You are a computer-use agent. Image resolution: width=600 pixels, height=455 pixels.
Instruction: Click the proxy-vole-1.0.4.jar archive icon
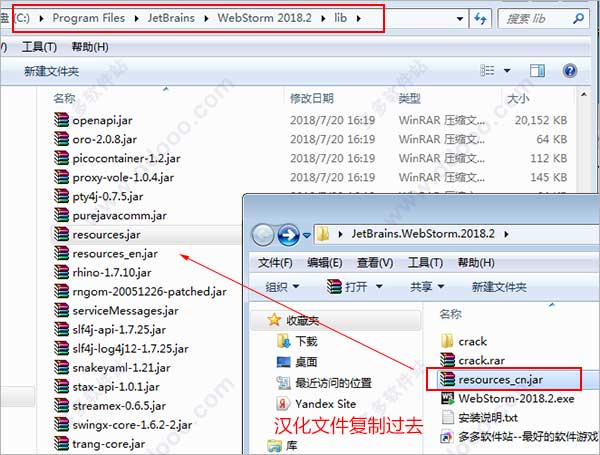click(x=61, y=177)
